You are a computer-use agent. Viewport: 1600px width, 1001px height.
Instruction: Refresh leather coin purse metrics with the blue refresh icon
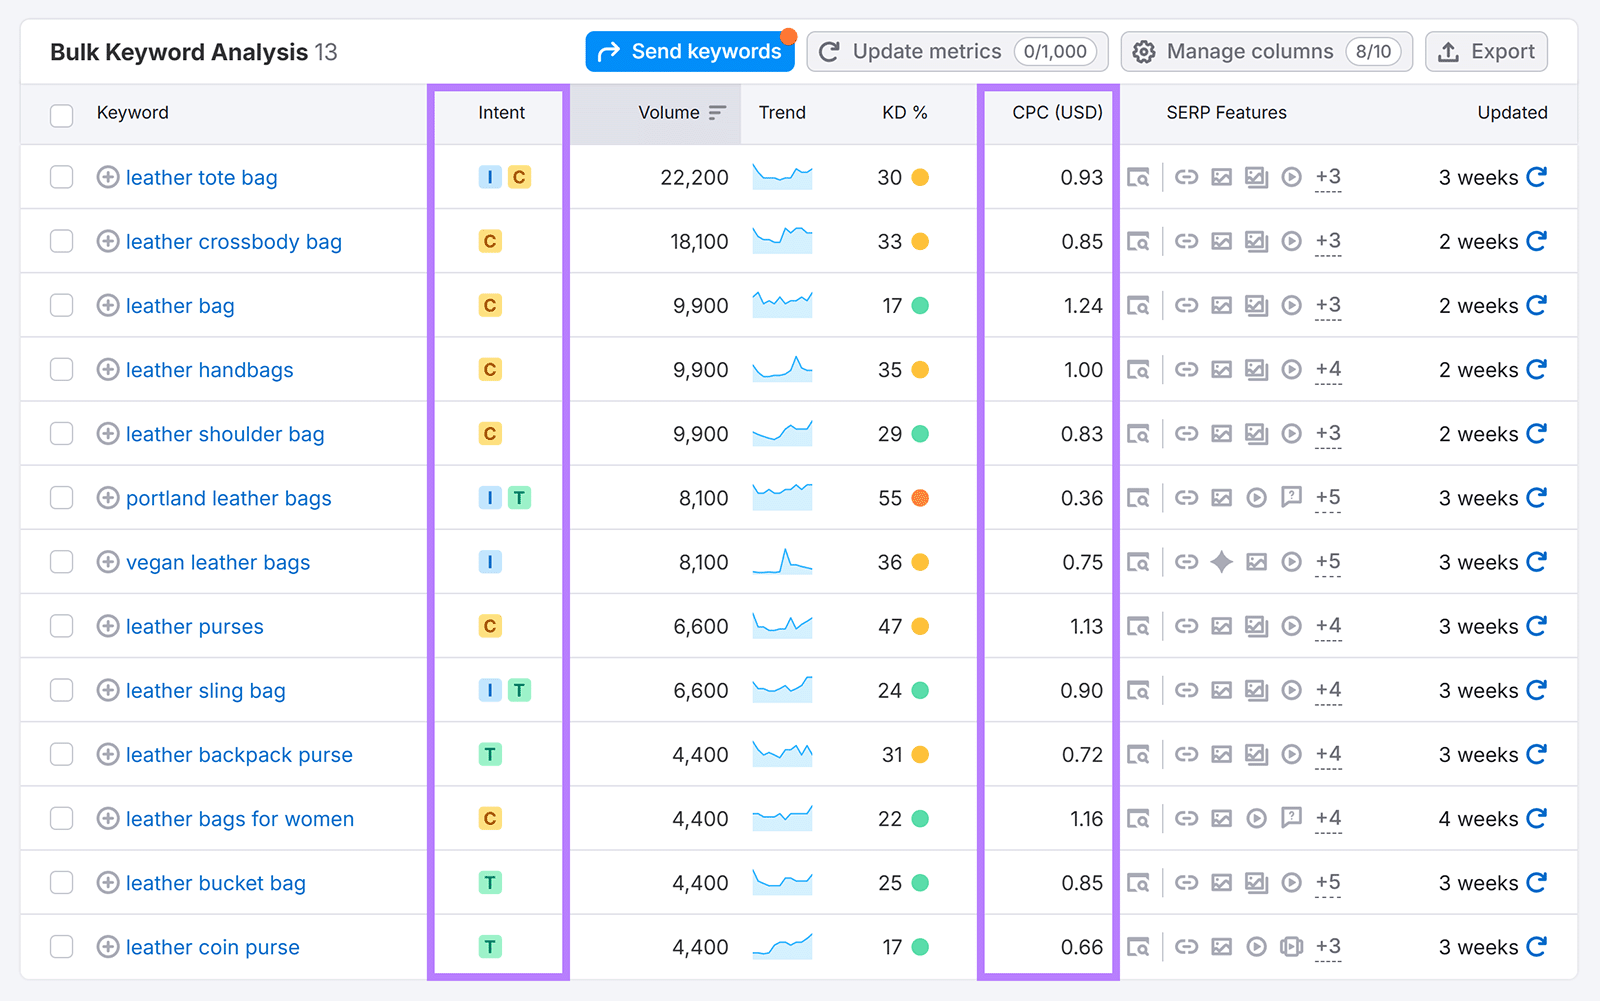point(1536,947)
